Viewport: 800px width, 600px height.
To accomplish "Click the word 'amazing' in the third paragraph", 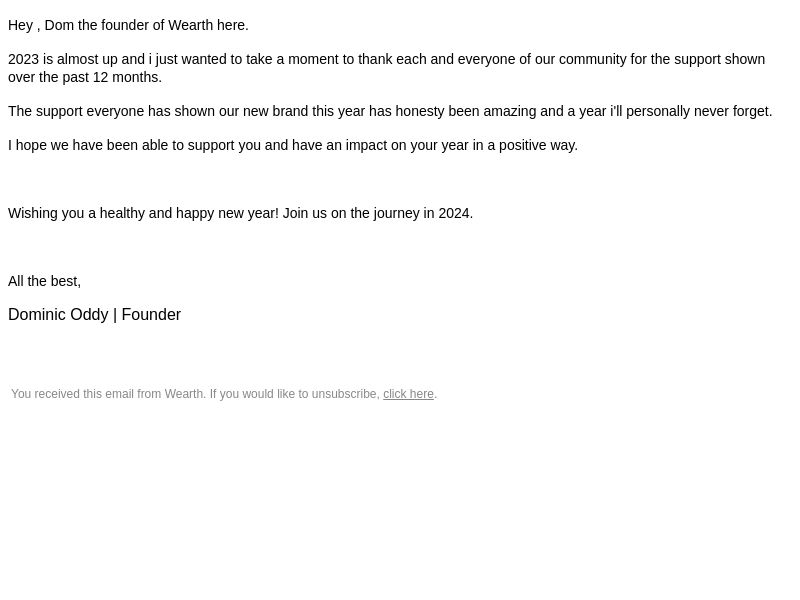I will tap(510, 111).
